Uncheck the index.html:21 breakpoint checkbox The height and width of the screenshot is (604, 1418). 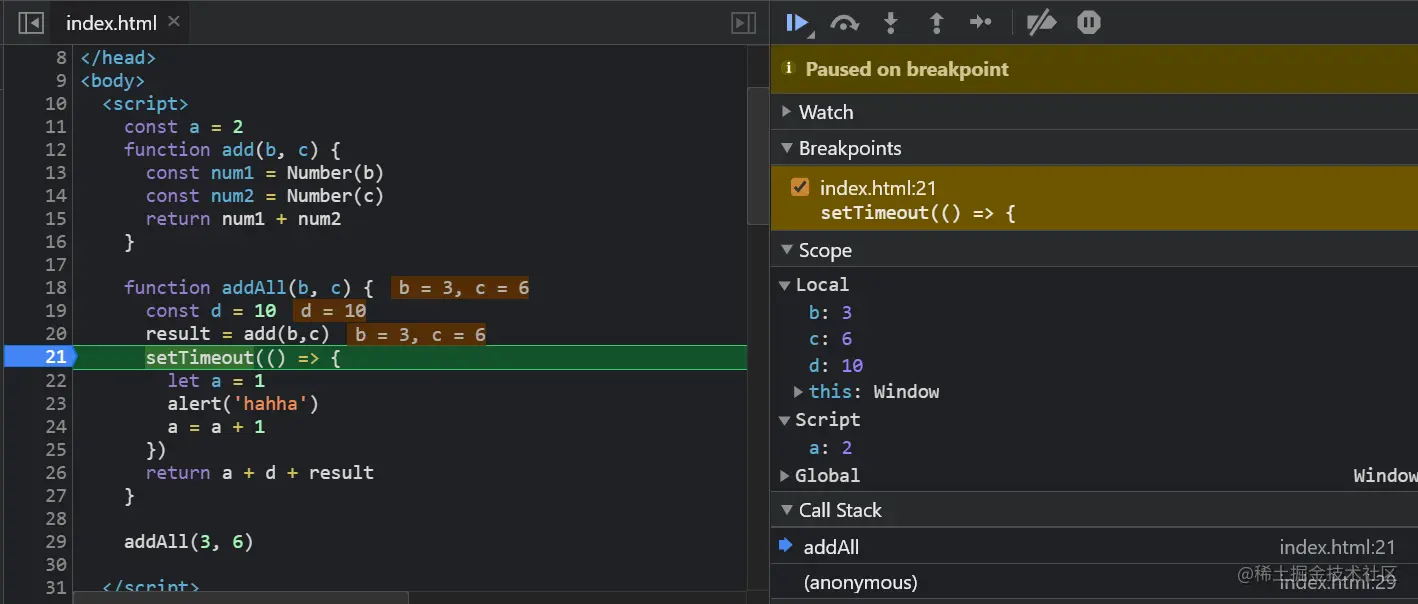(x=800, y=187)
